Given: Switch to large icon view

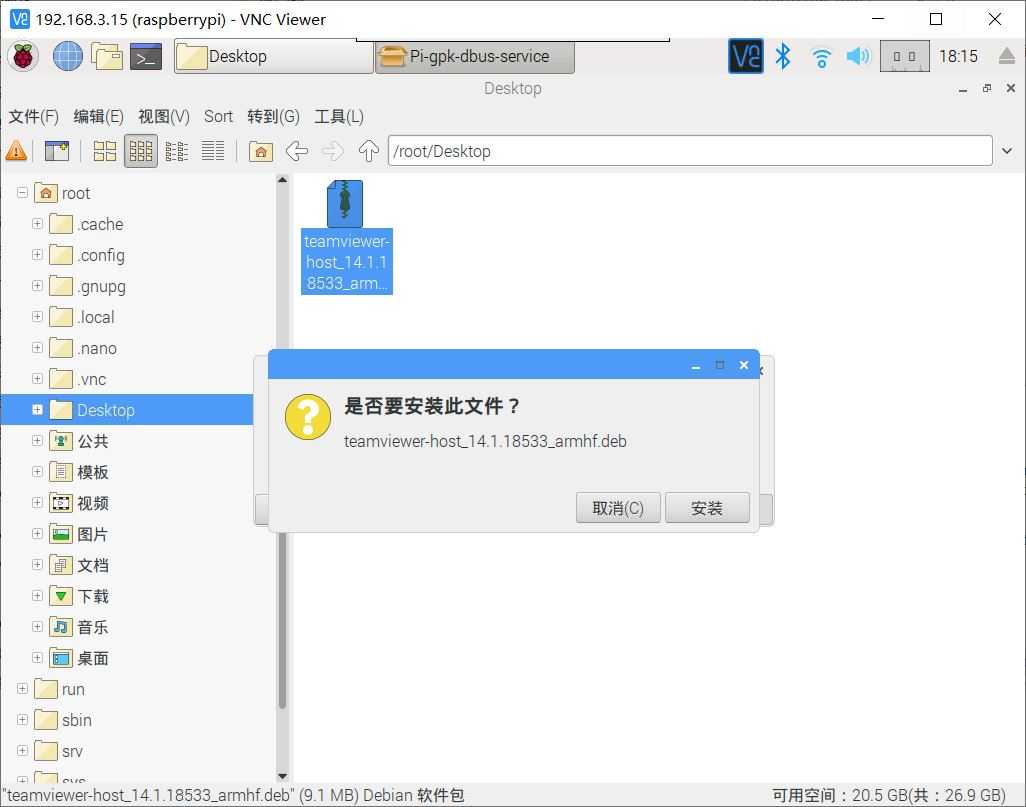Looking at the screenshot, I should (105, 151).
